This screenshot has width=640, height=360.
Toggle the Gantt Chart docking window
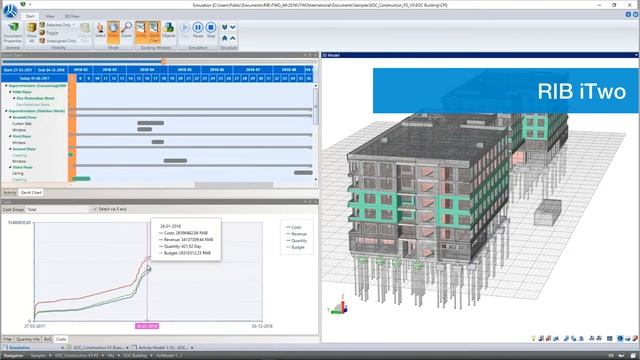point(154,32)
